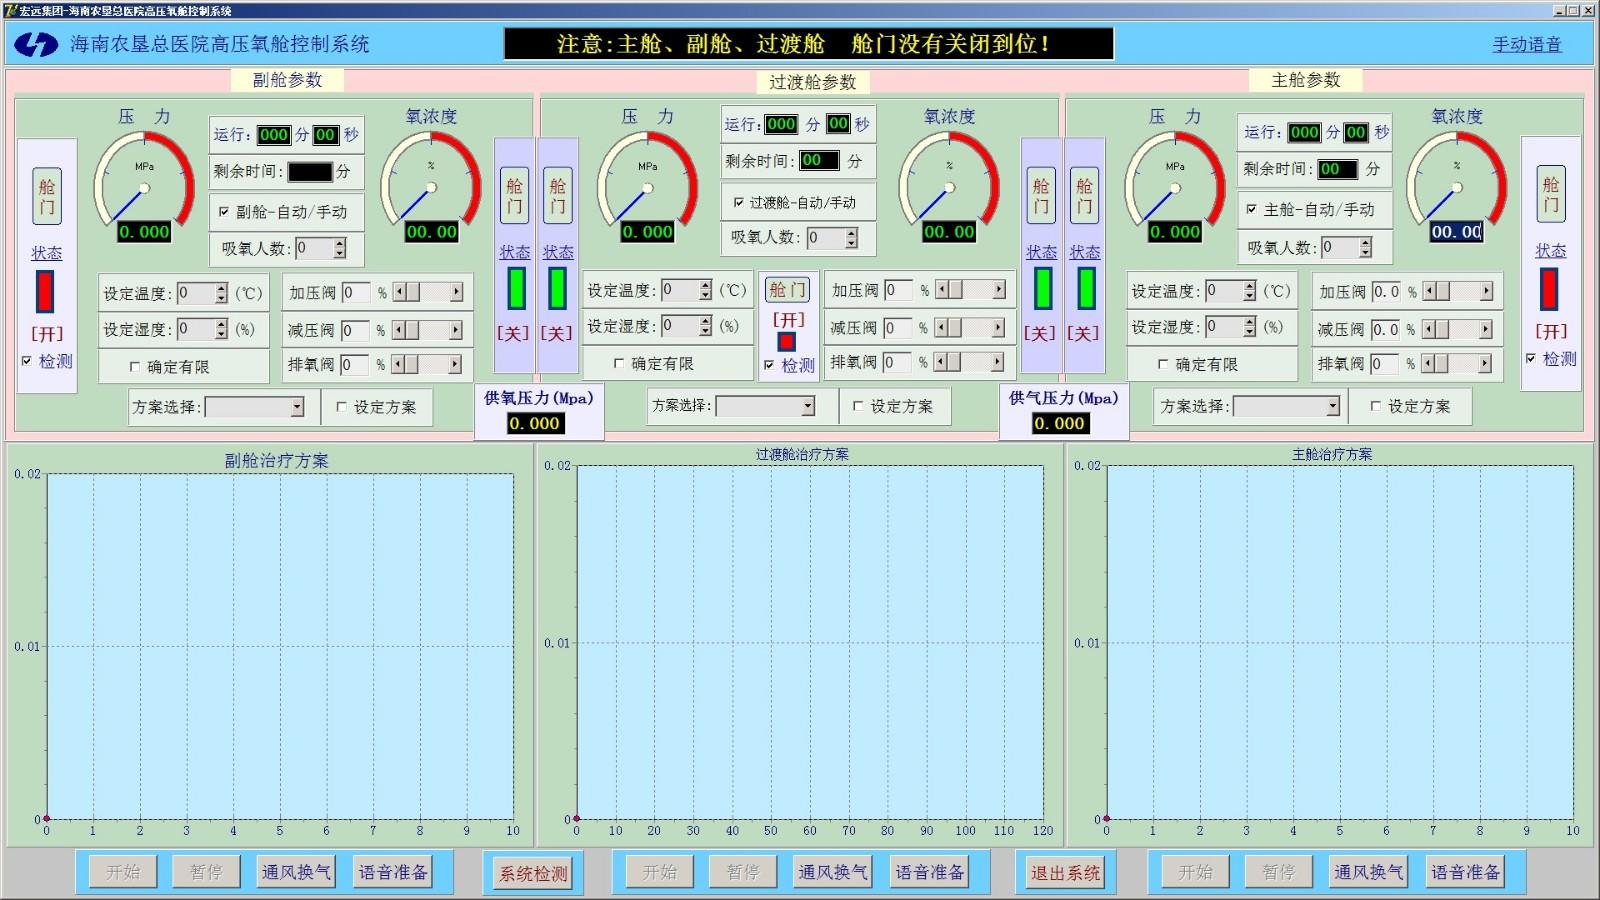Click 副舱 加压阀 slider bar

coord(428,293)
